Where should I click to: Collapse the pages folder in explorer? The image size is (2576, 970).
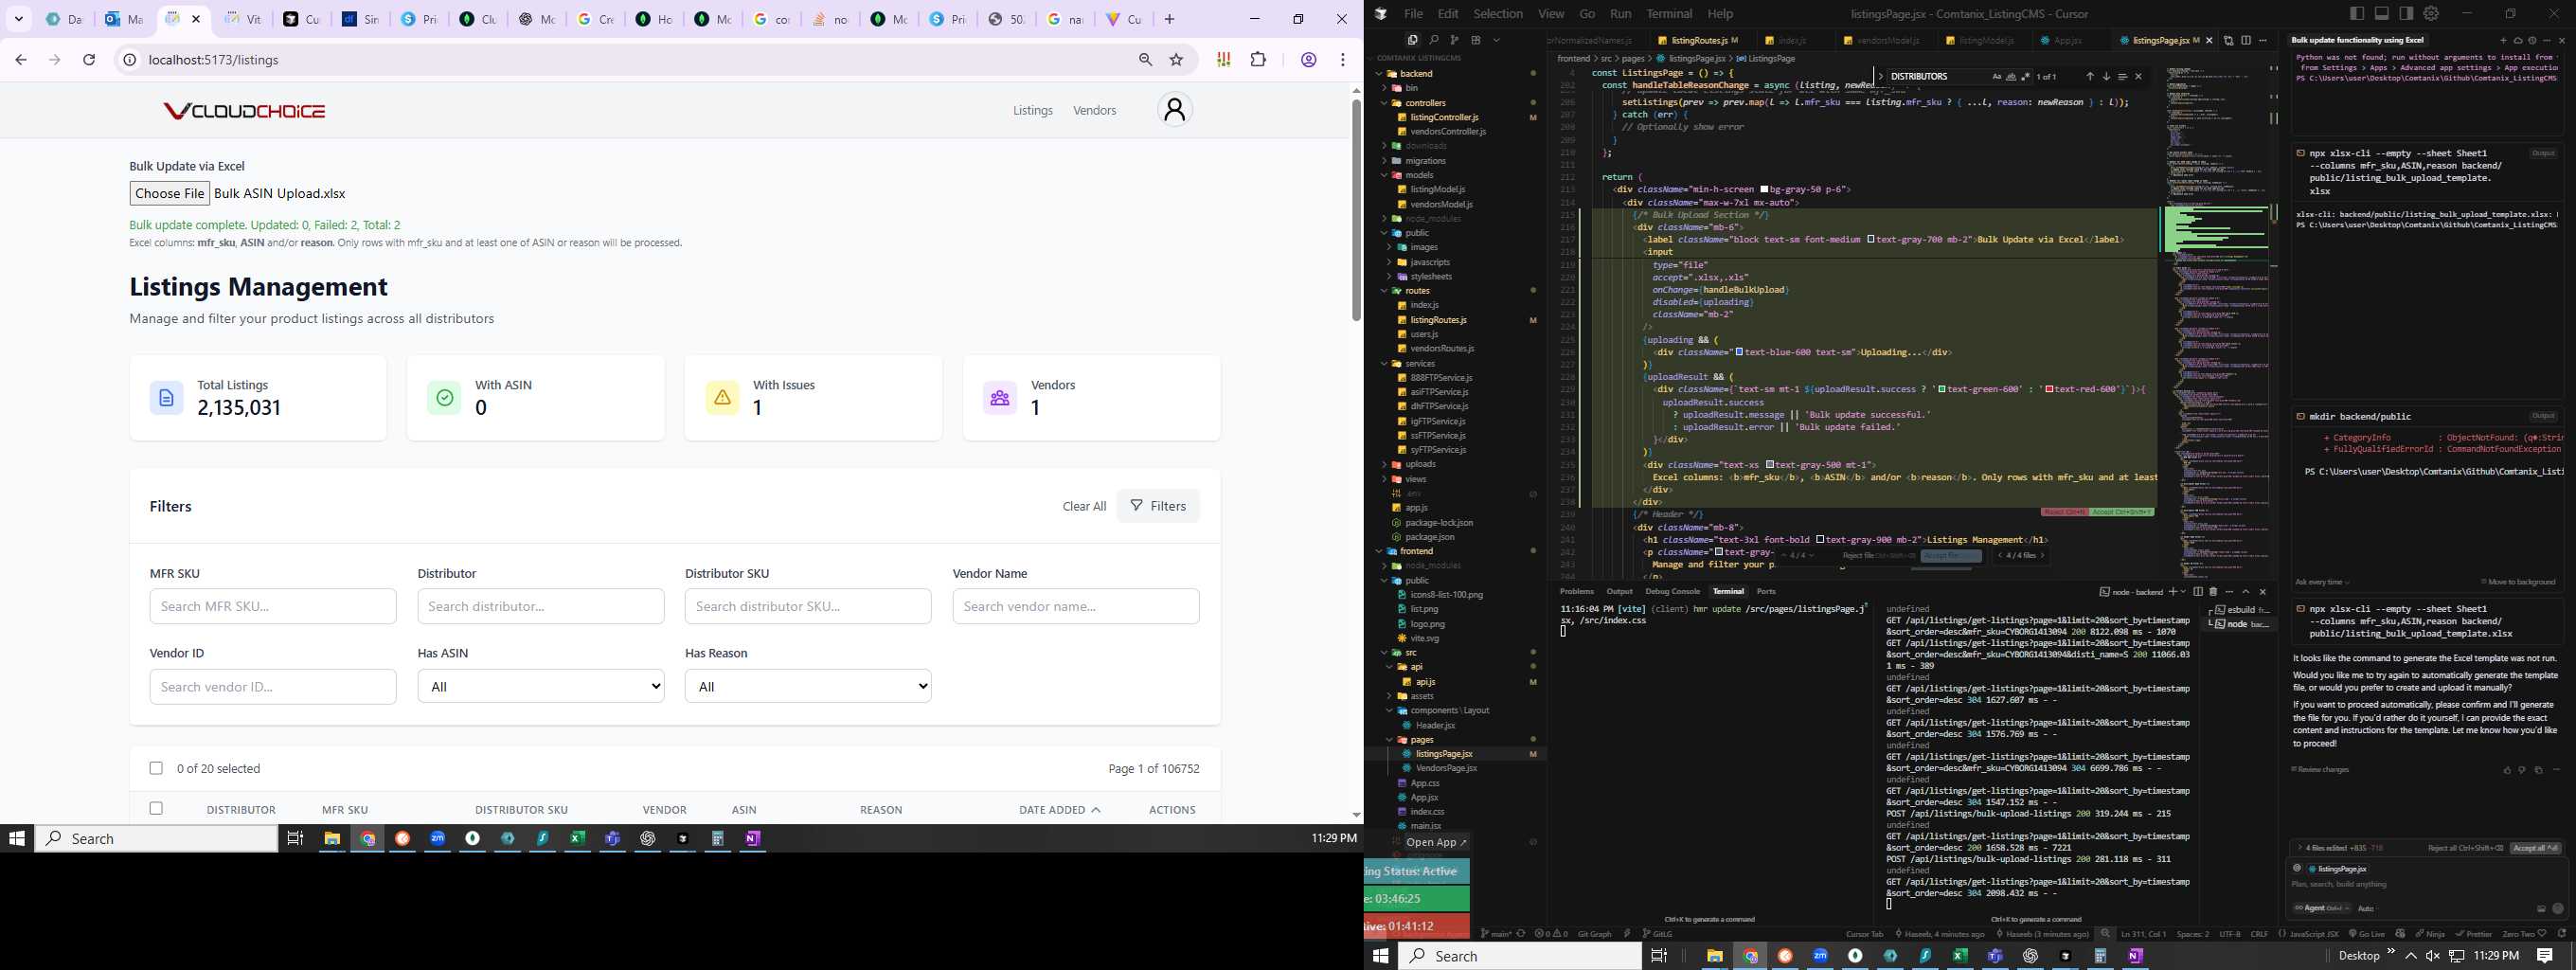point(1390,740)
